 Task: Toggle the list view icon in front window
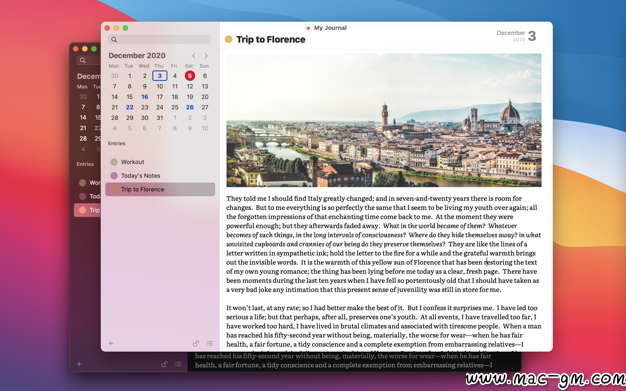pos(210,343)
